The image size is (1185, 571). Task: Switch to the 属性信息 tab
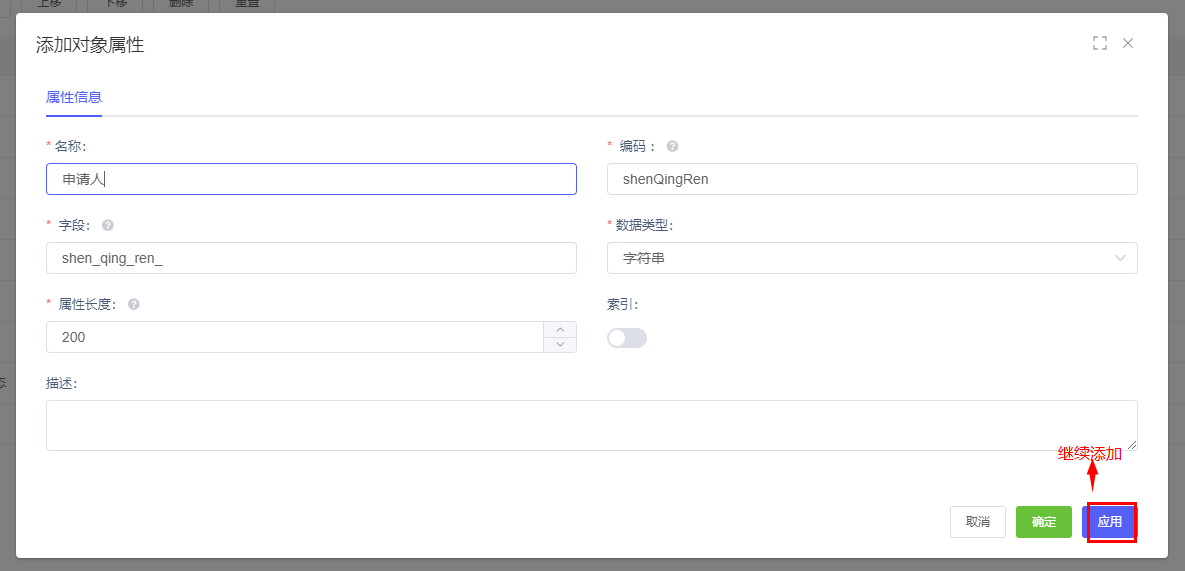pos(74,98)
